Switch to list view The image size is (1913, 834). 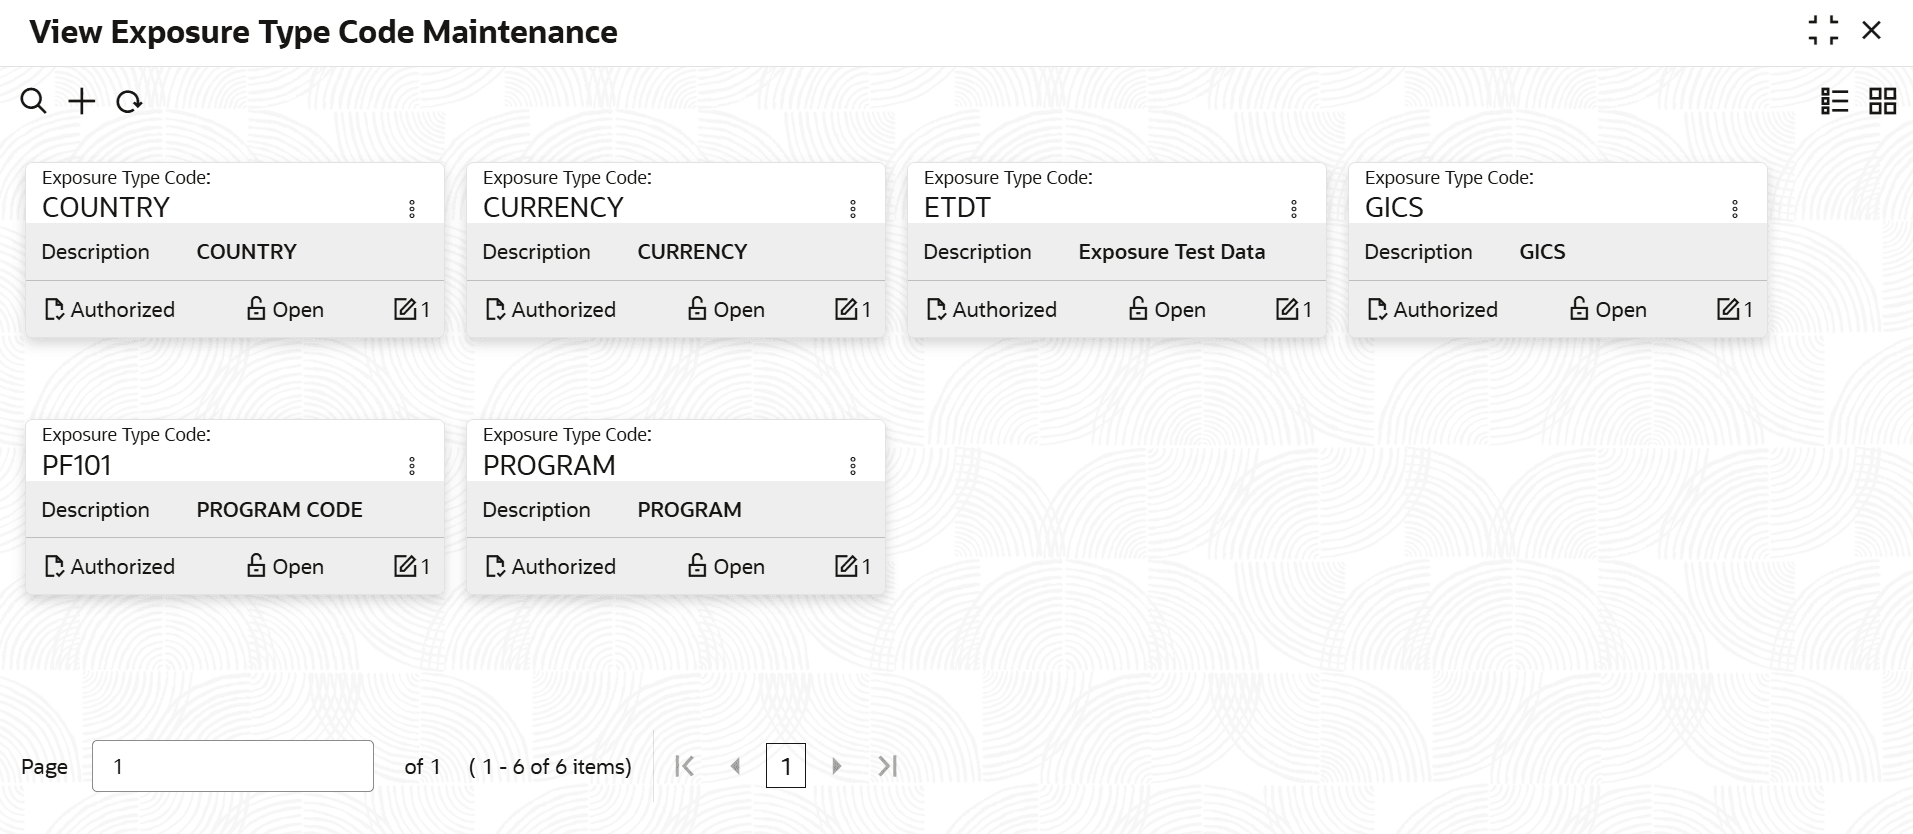pyautogui.click(x=1834, y=101)
